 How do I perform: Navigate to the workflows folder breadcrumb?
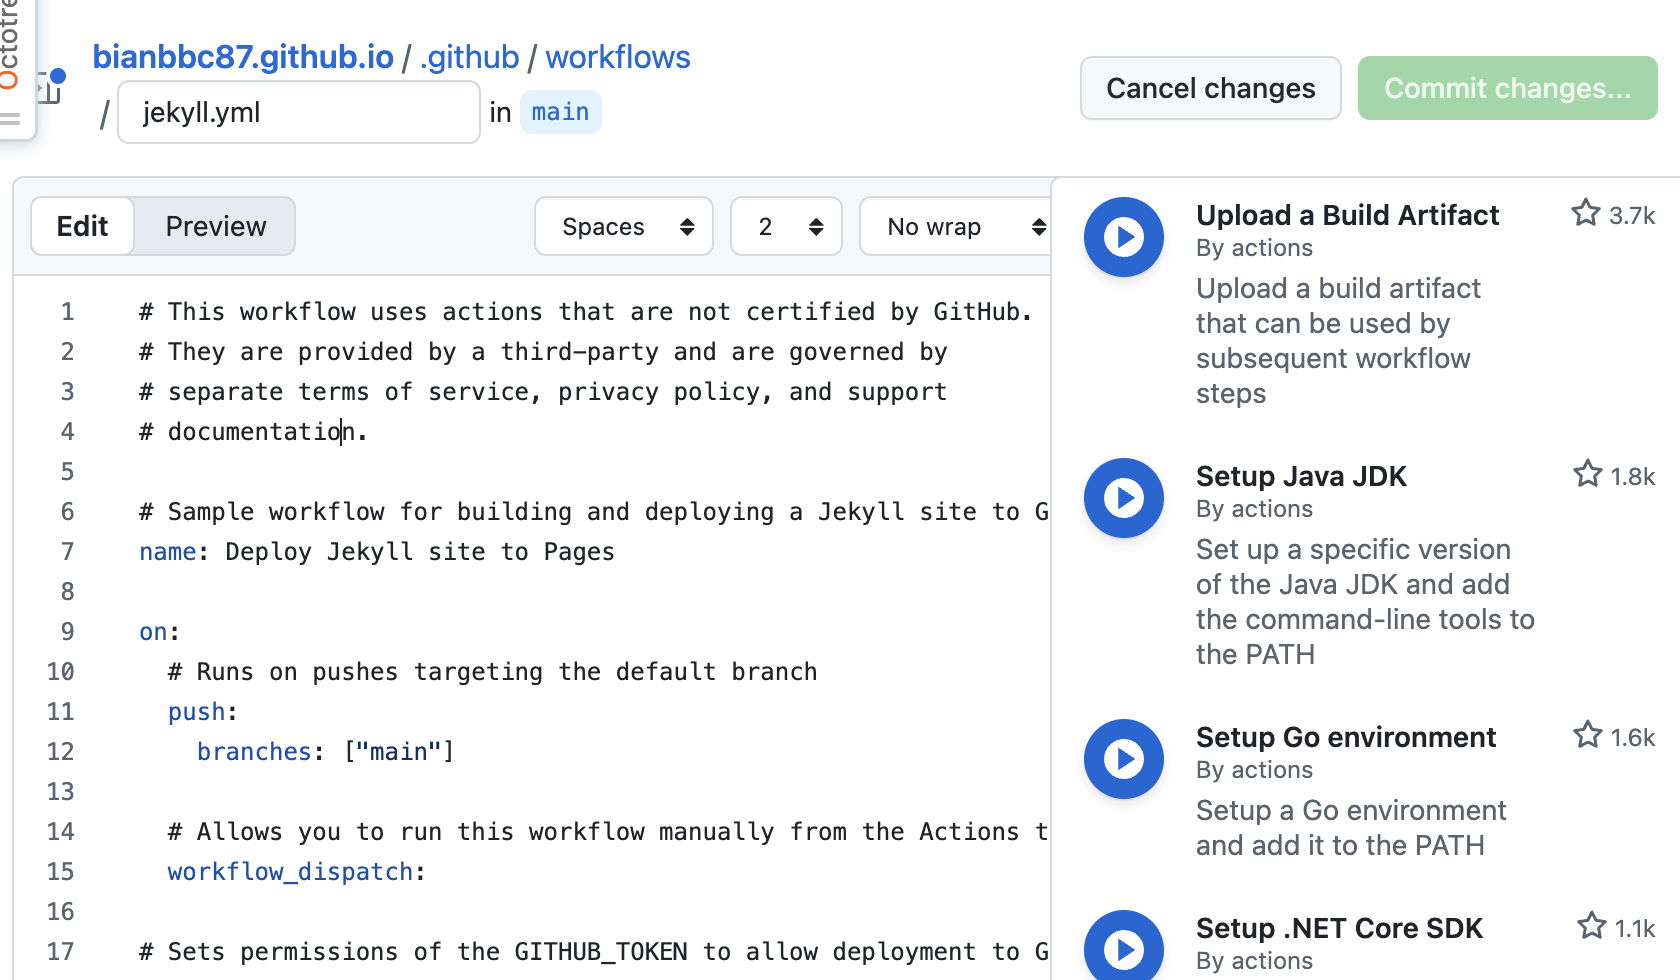click(x=617, y=57)
